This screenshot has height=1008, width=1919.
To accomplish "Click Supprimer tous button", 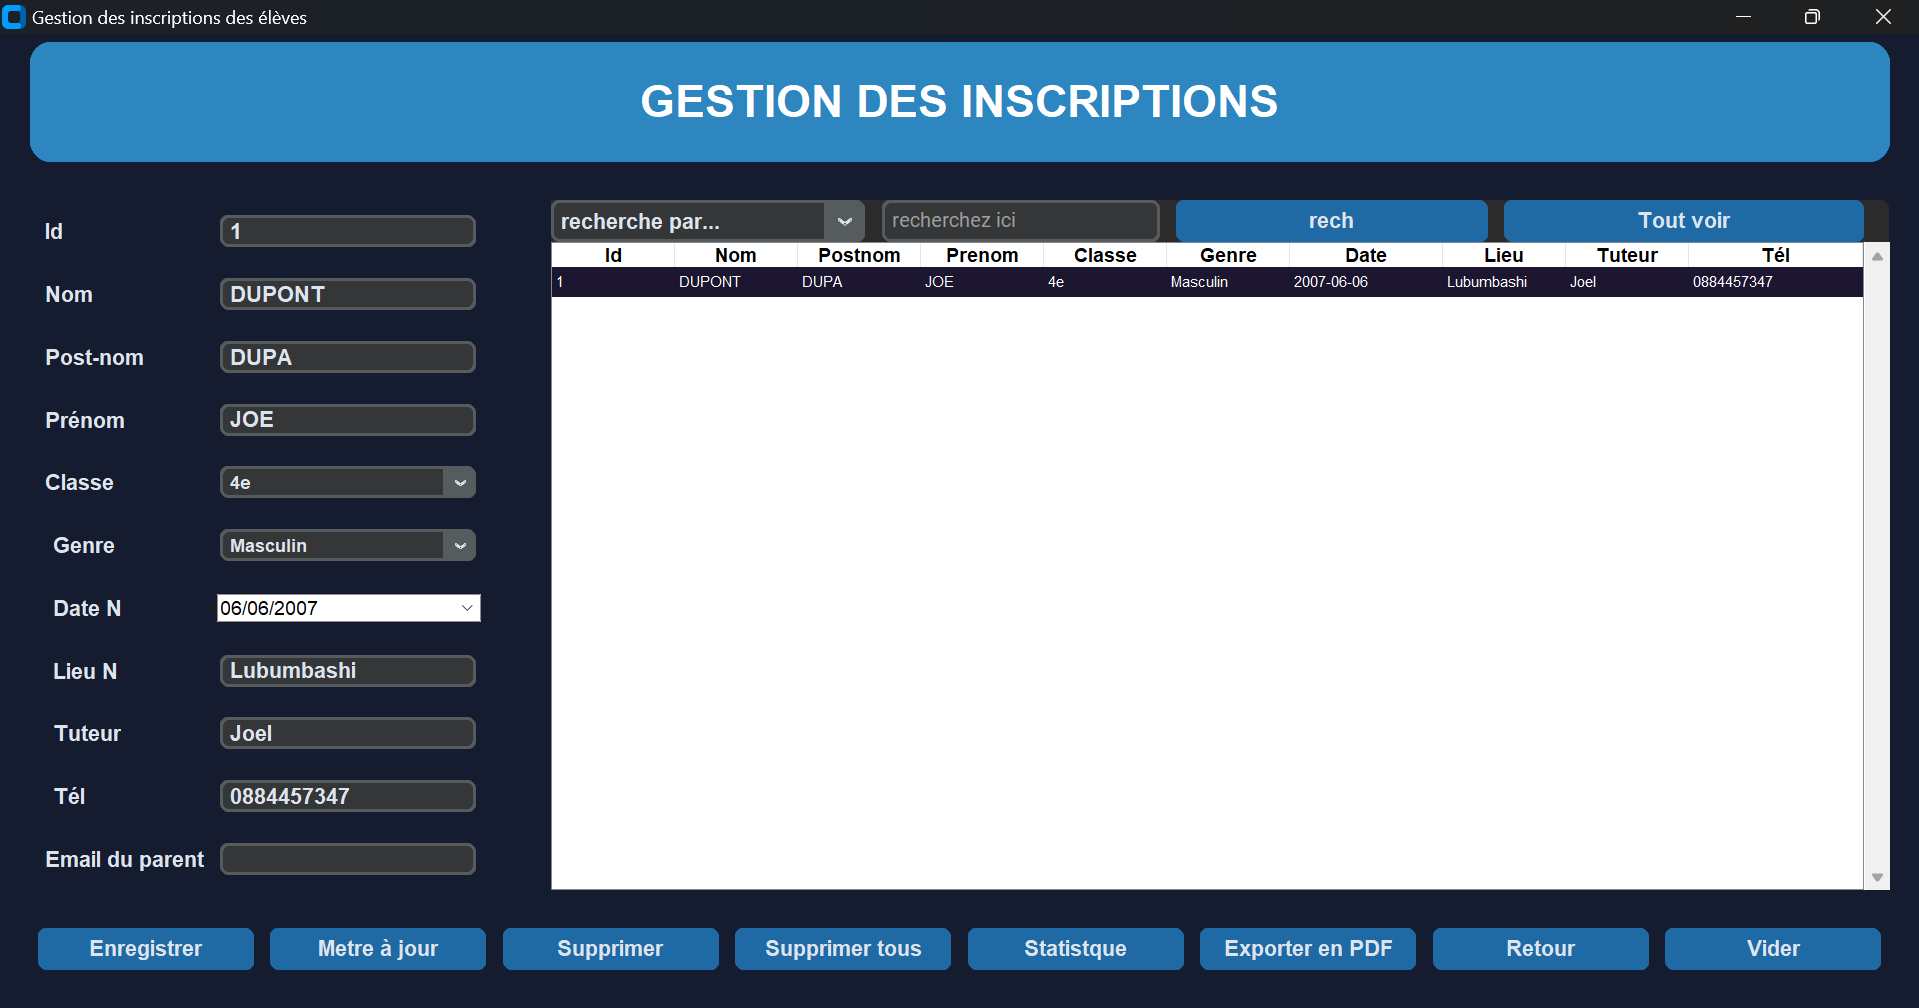I will coord(843,948).
